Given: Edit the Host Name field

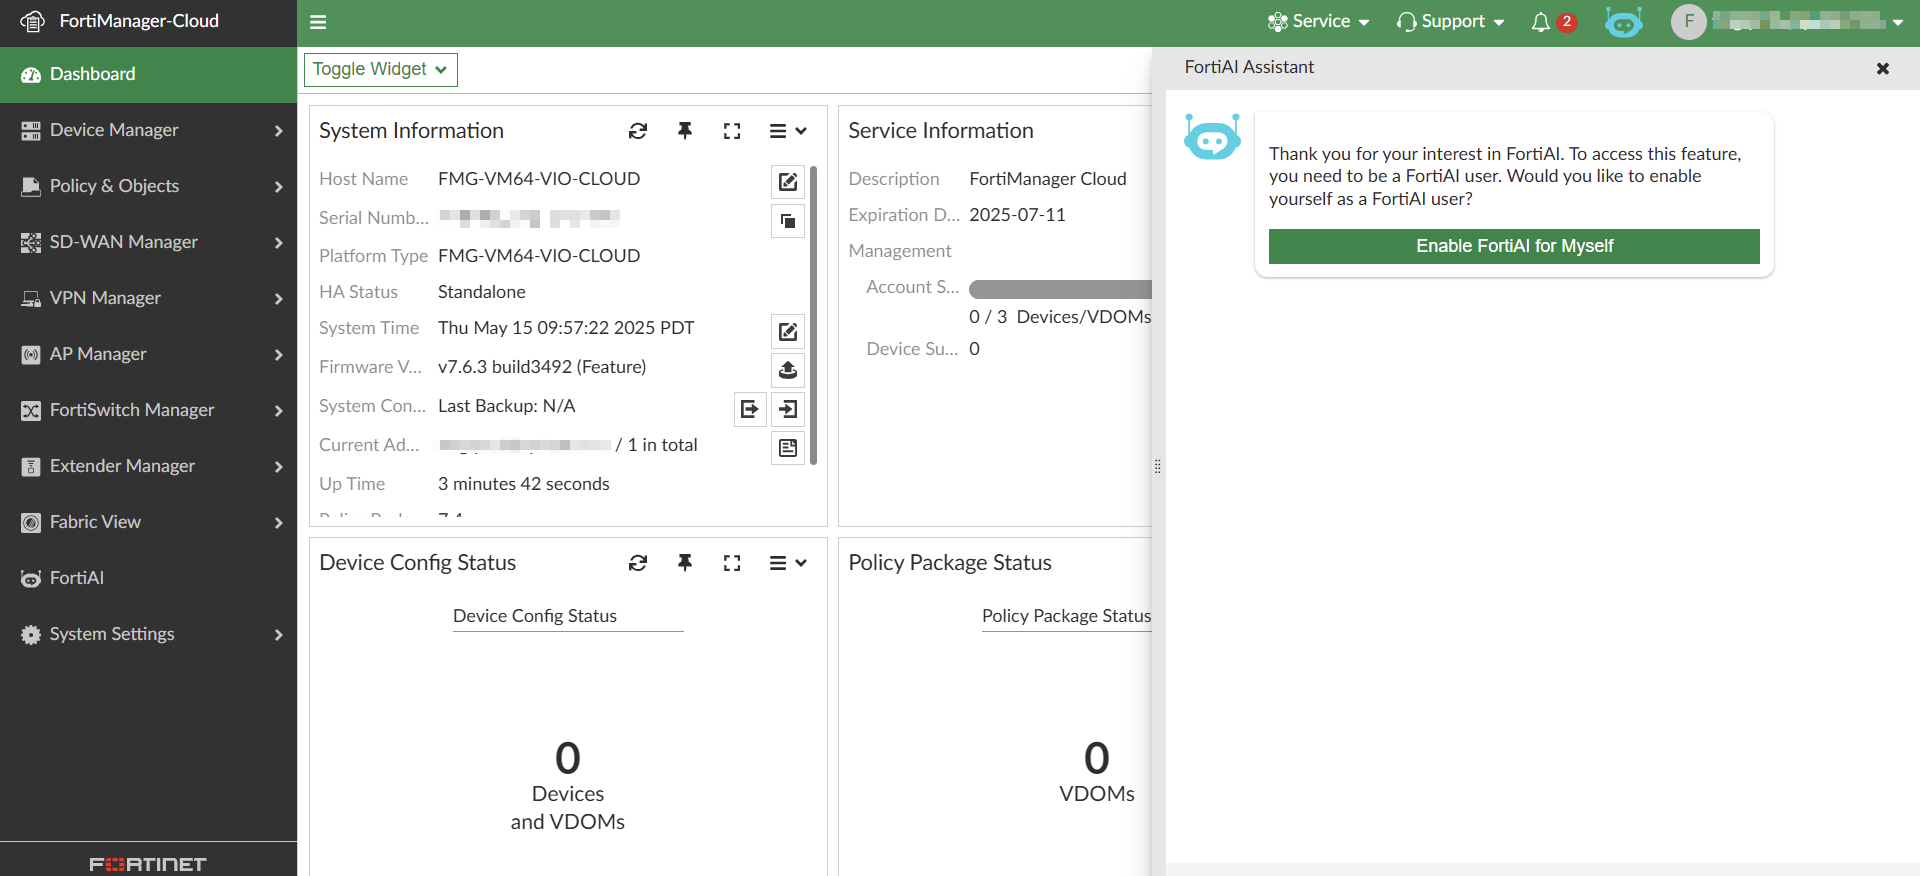Looking at the screenshot, I should coord(788,181).
